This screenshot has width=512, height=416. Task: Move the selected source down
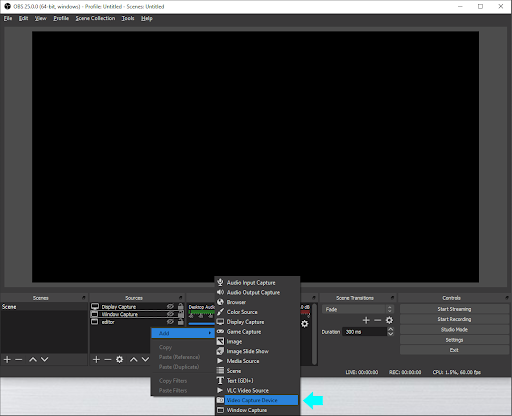coord(145,359)
